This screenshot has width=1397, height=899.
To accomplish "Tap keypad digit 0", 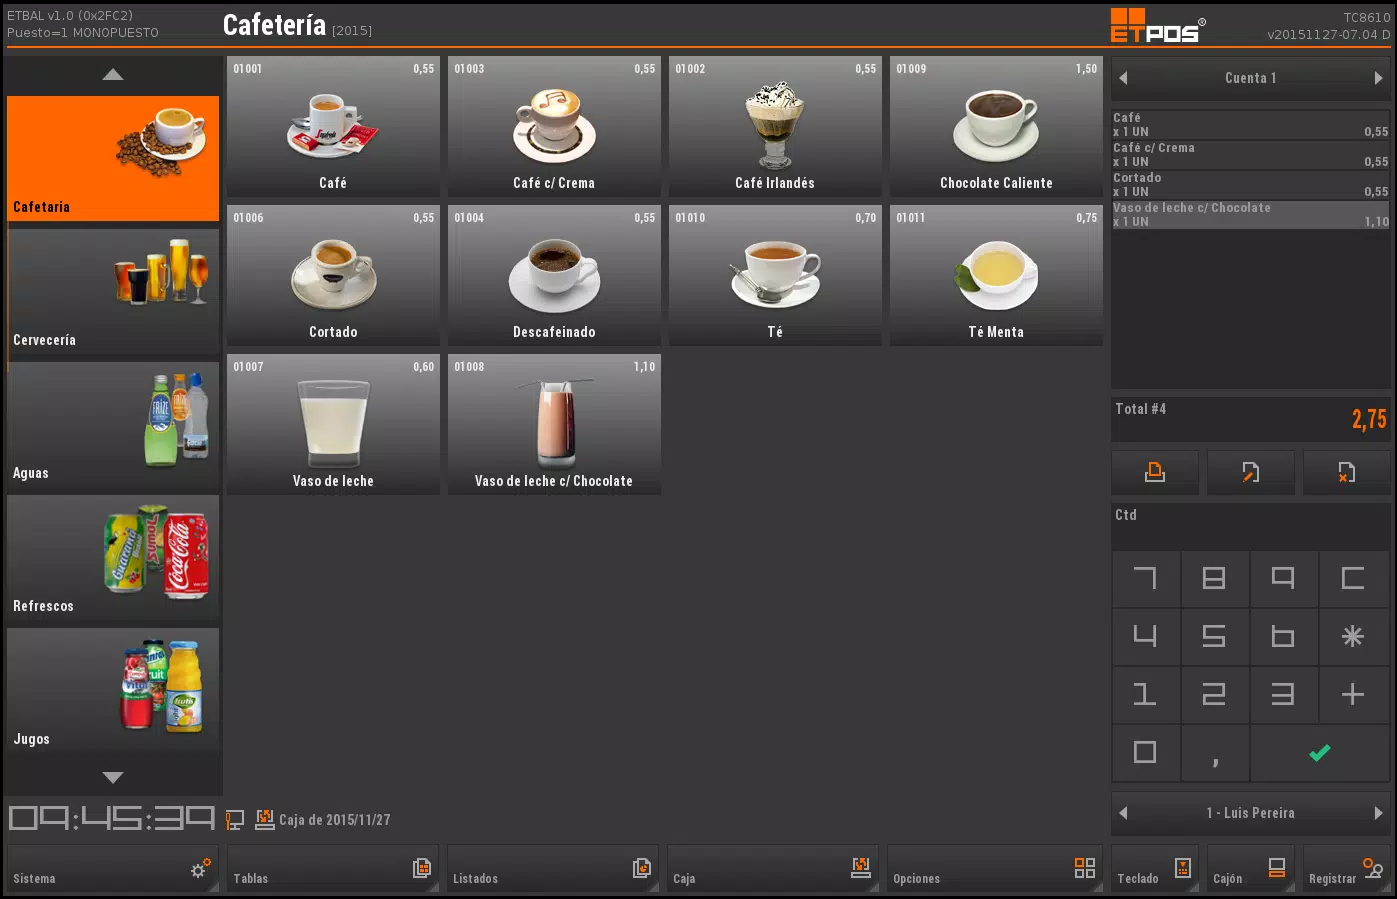I will (x=1146, y=752).
